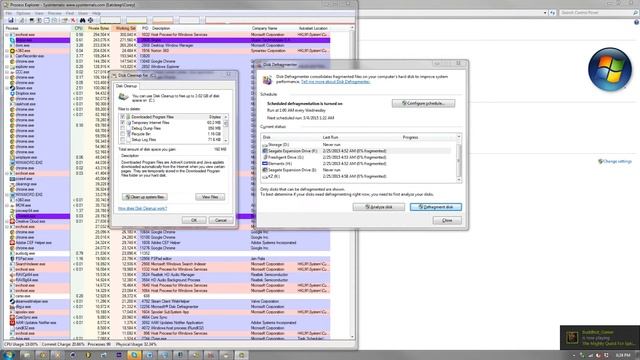The height and width of the screenshot is (360, 640).
Task: Click the Analyze disk button
Action: (379, 207)
